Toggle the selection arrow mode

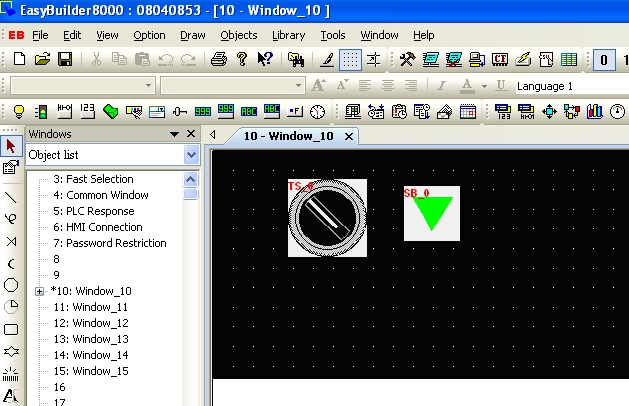point(11,146)
